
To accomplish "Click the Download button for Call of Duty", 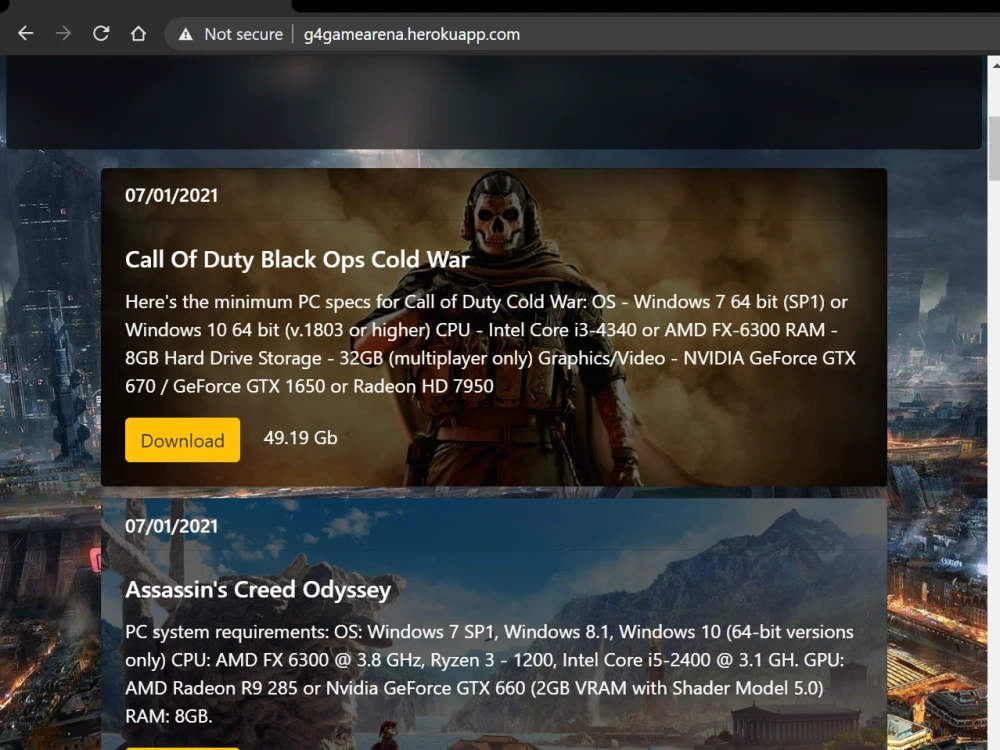I will pyautogui.click(x=182, y=440).
